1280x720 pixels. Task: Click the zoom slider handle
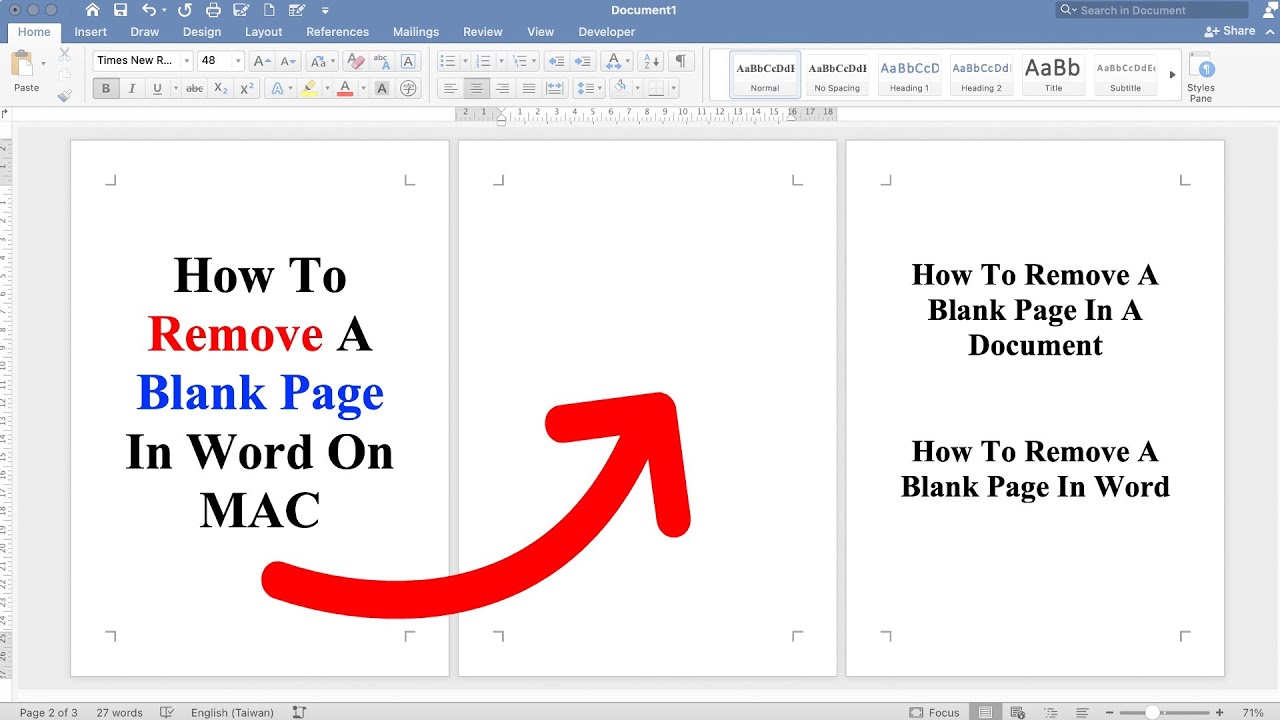tap(1152, 712)
